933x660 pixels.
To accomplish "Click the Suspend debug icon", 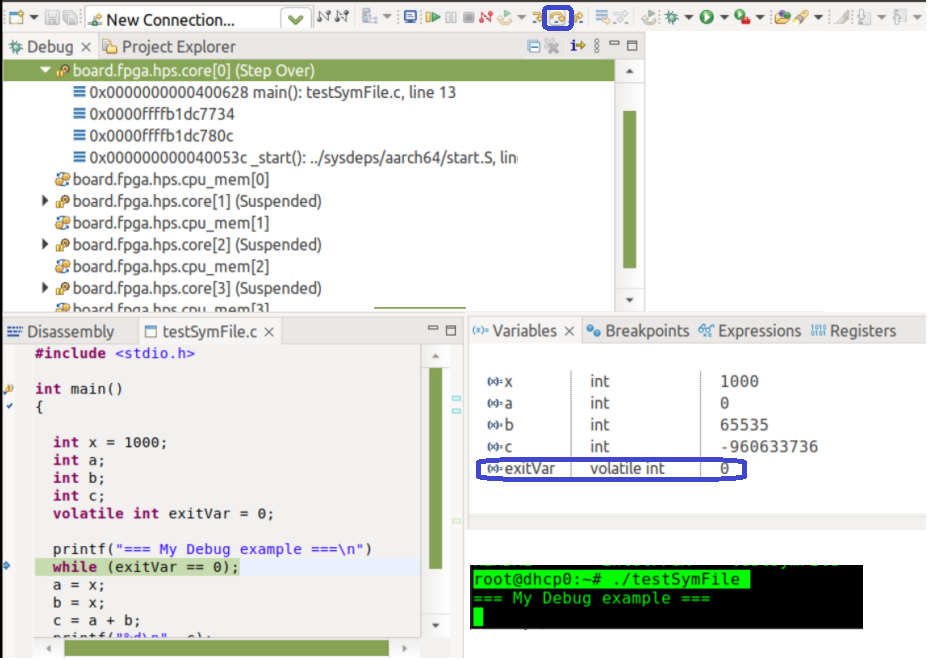I will coord(451,17).
